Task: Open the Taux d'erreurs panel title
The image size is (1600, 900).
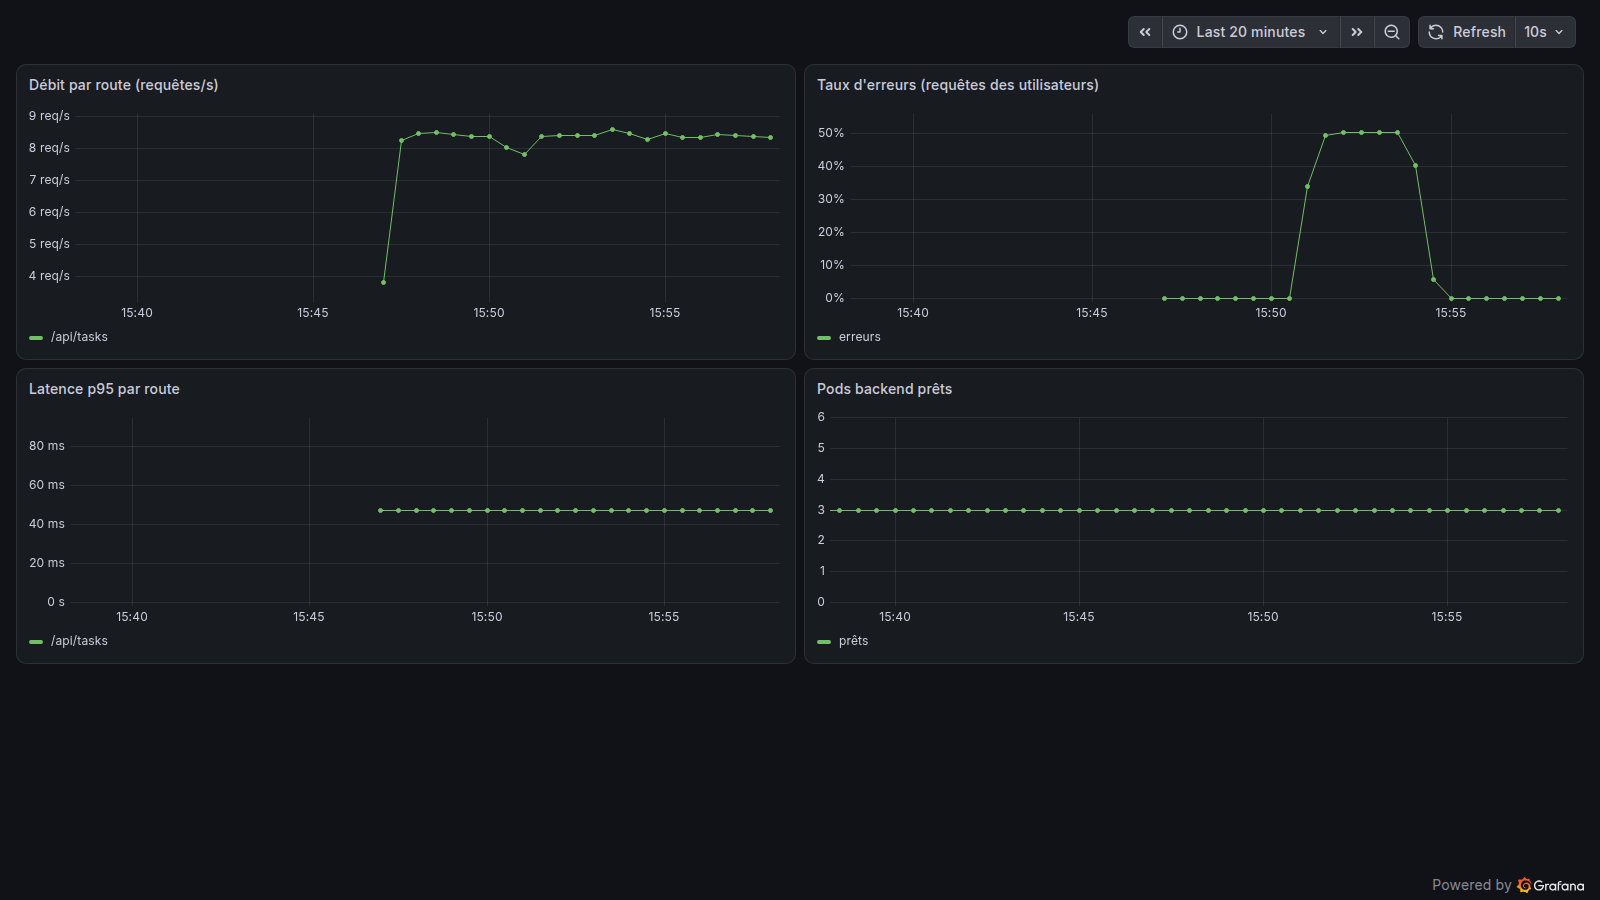Action: click(958, 85)
